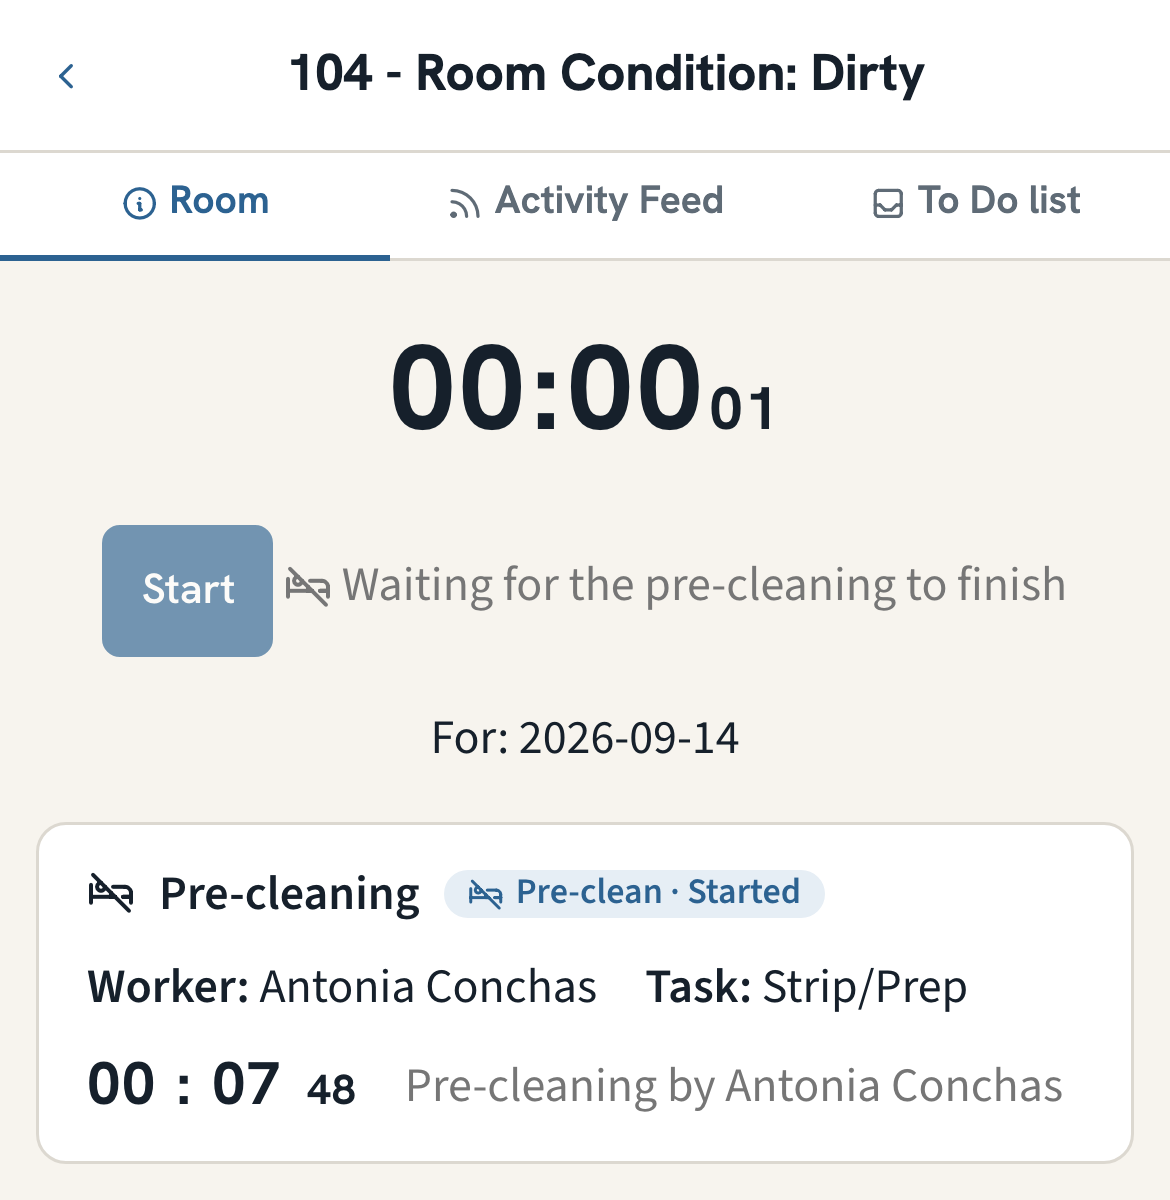Image resolution: width=1170 pixels, height=1200 pixels.
Task: Click the inbox icon beside To Do list
Action: (x=888, y=204)
